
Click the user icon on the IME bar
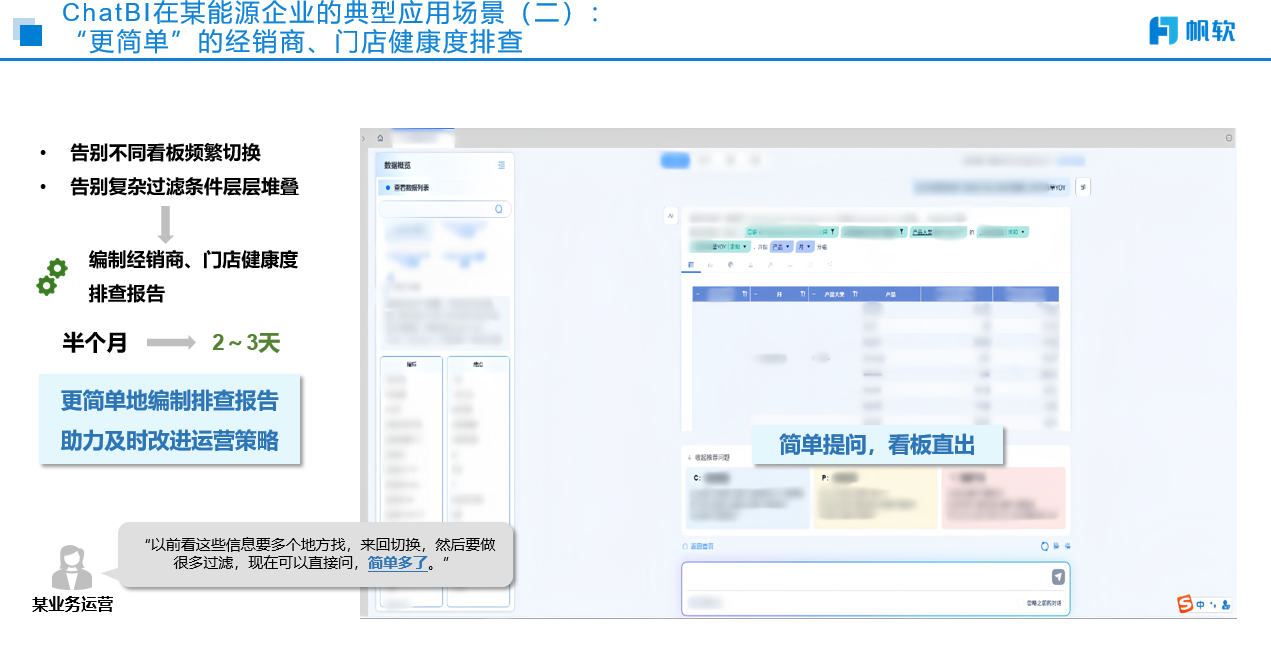tap(1226, 605)
